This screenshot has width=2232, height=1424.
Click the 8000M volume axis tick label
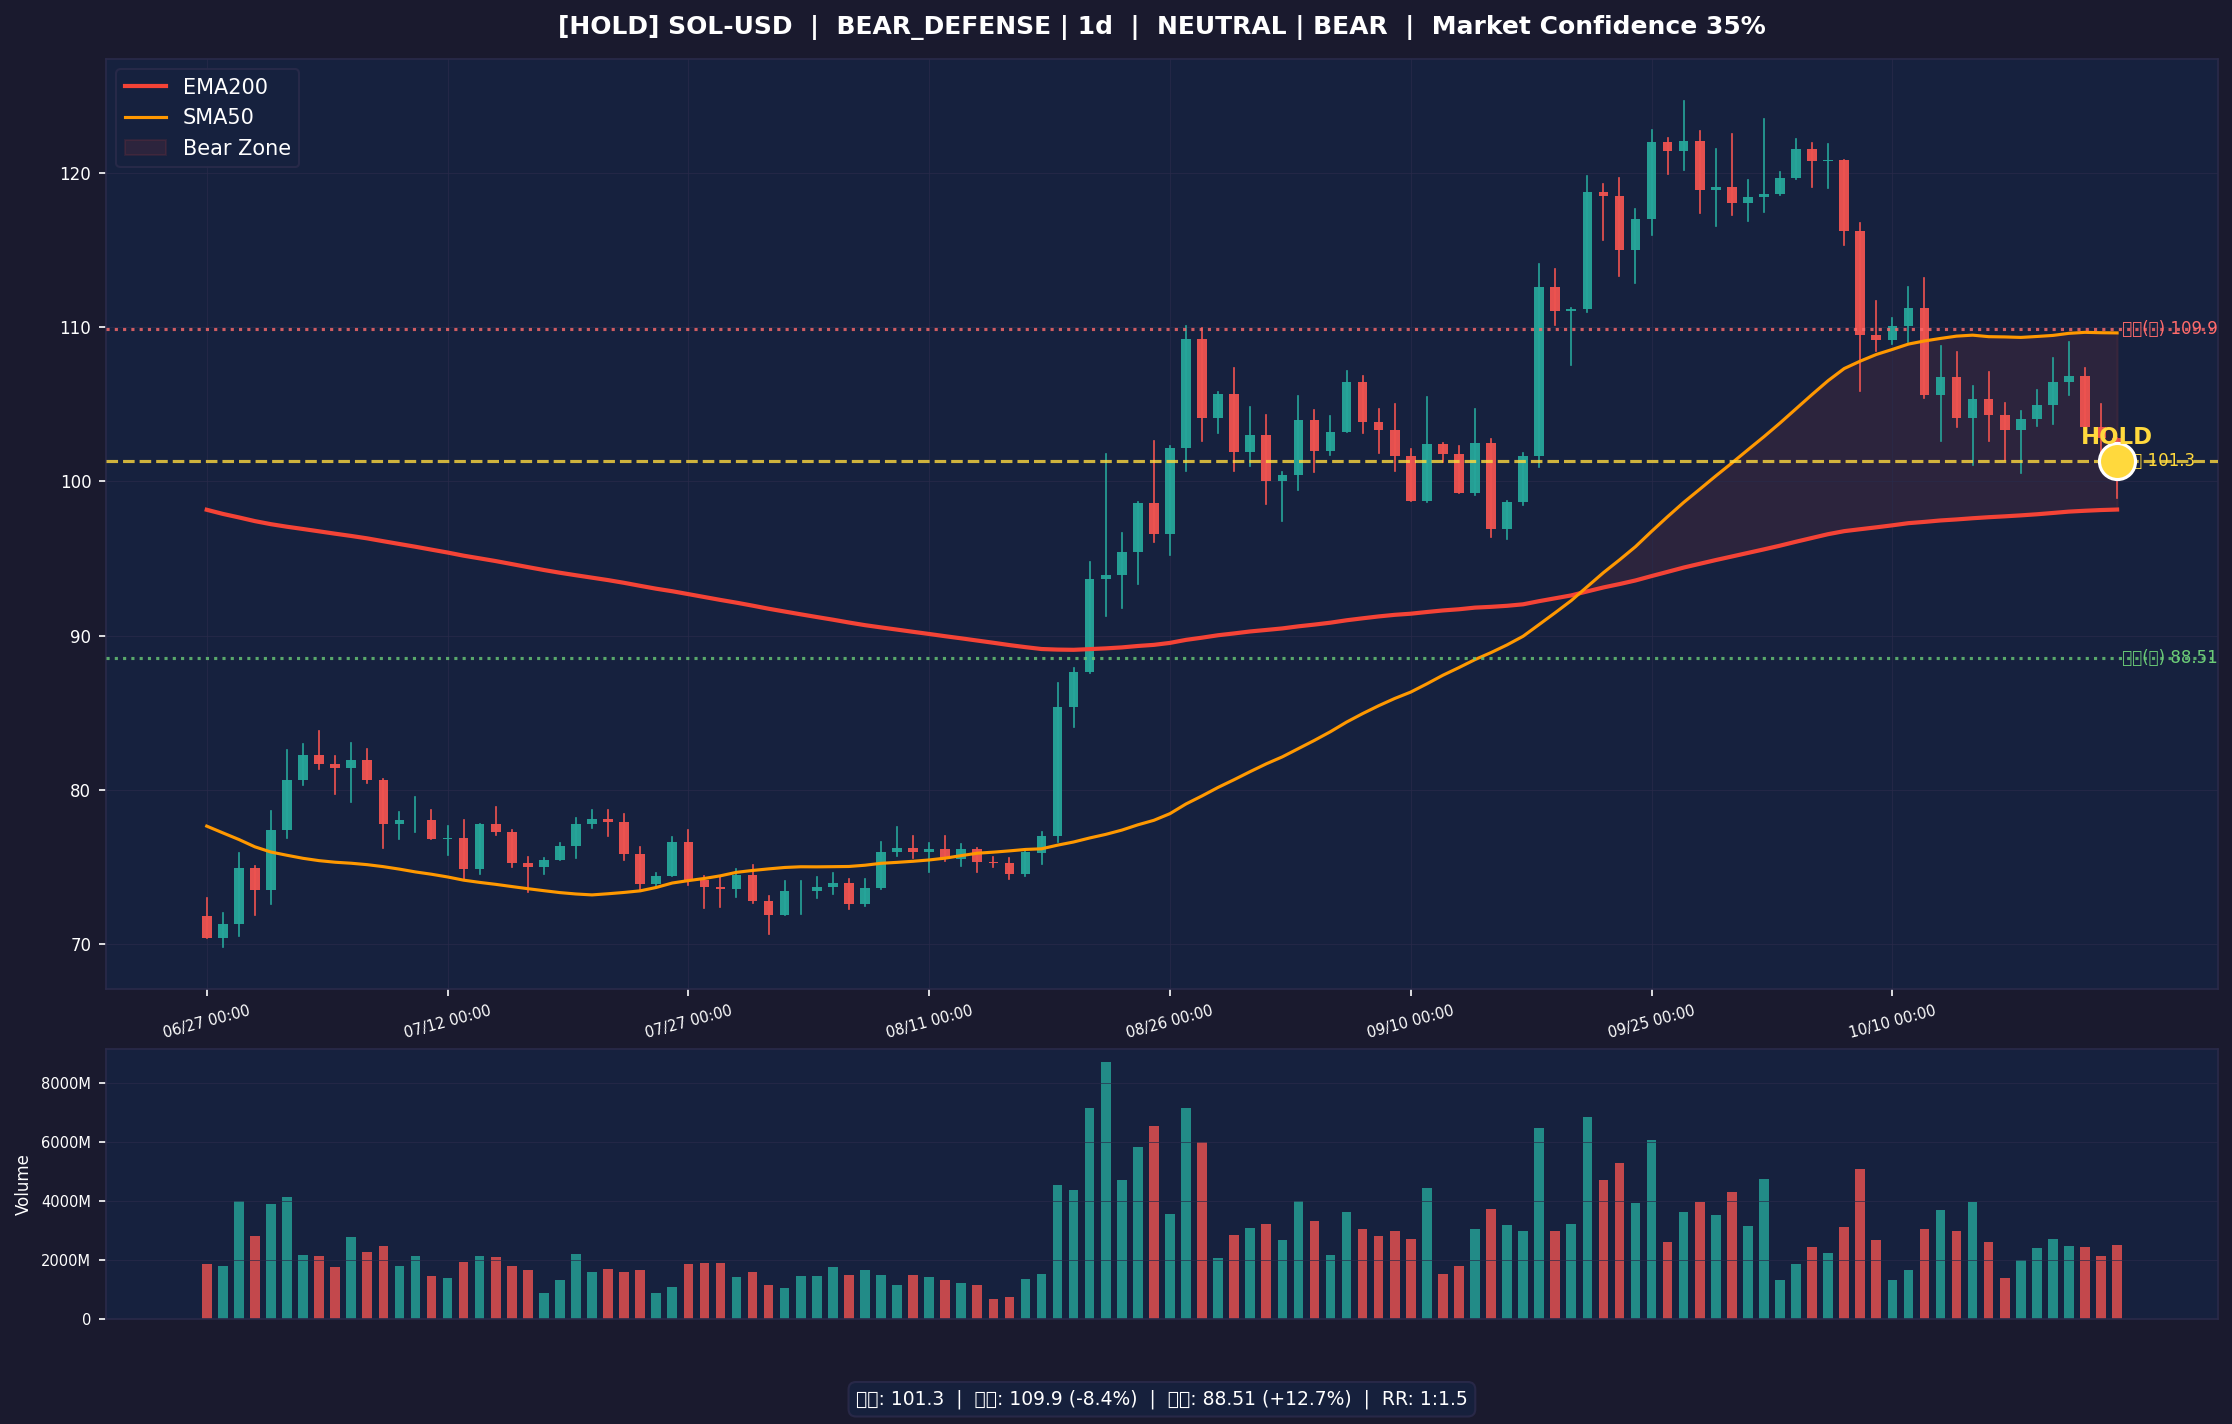tap(66, 1083)
